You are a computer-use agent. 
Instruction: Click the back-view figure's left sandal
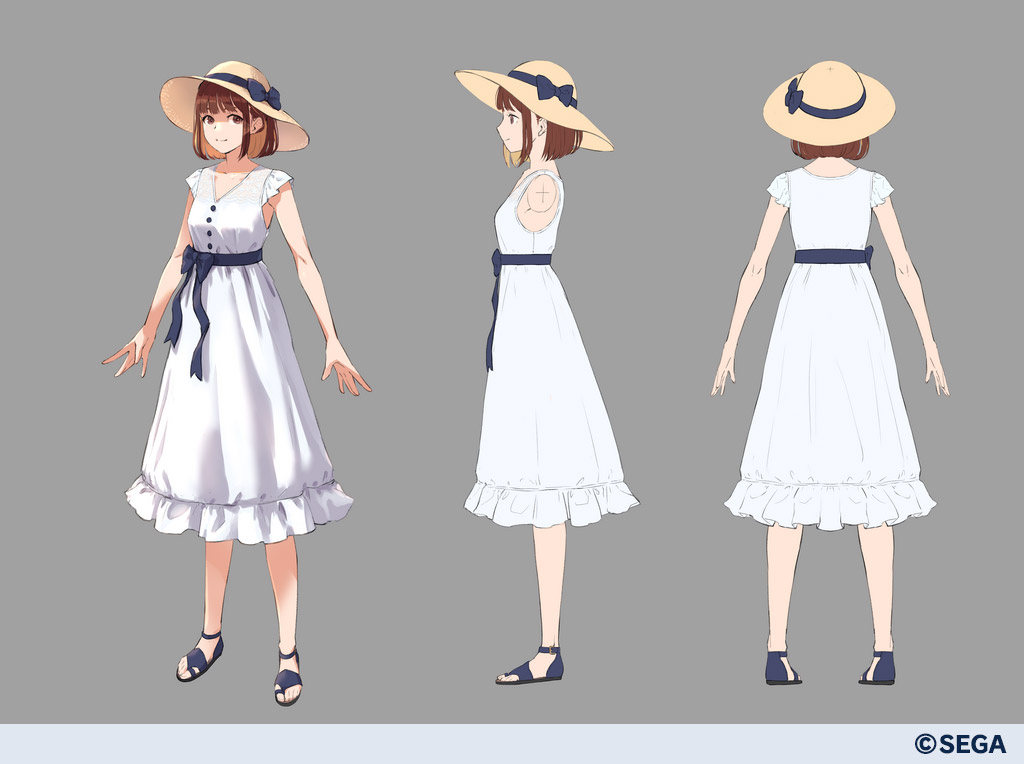tap(782, 667)
